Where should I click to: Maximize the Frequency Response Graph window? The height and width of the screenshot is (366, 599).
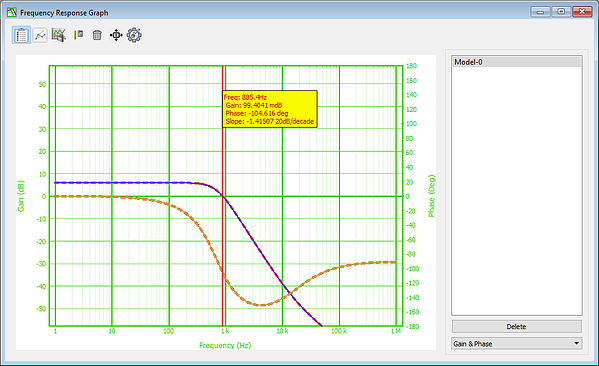coord(561,12)
